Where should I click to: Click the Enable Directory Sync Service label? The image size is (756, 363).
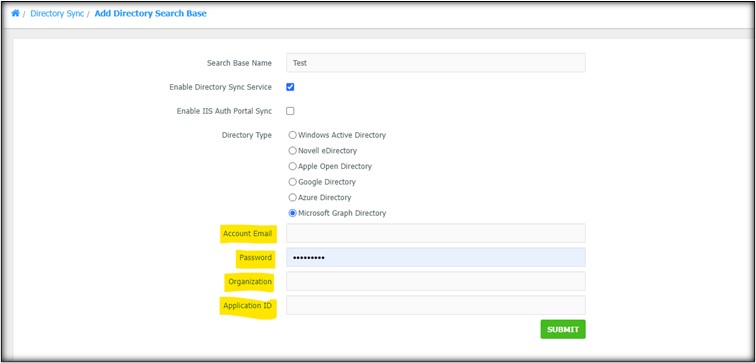220,87
